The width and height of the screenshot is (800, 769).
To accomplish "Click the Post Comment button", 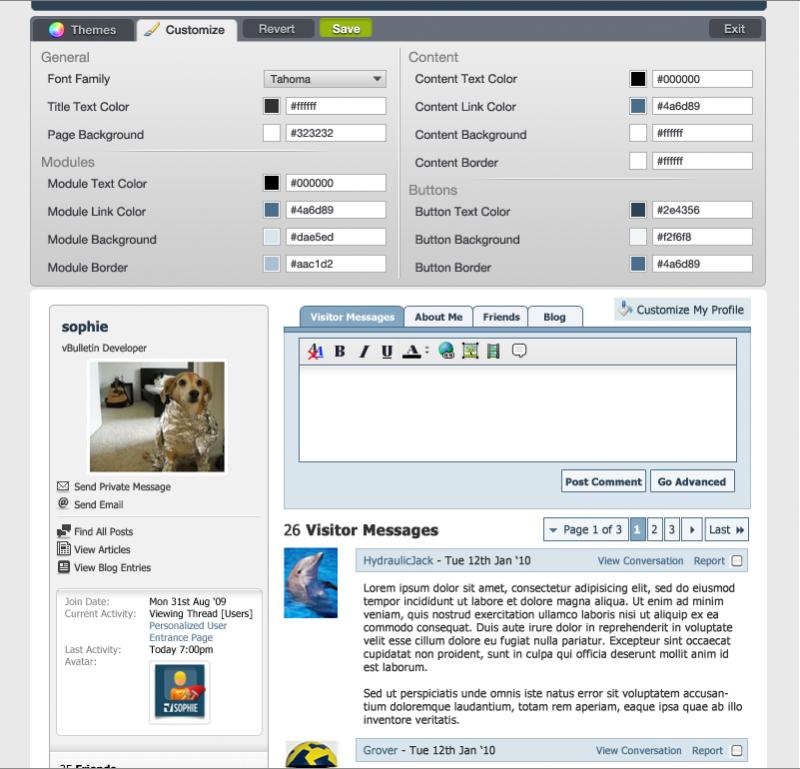I will pos(603,481).
